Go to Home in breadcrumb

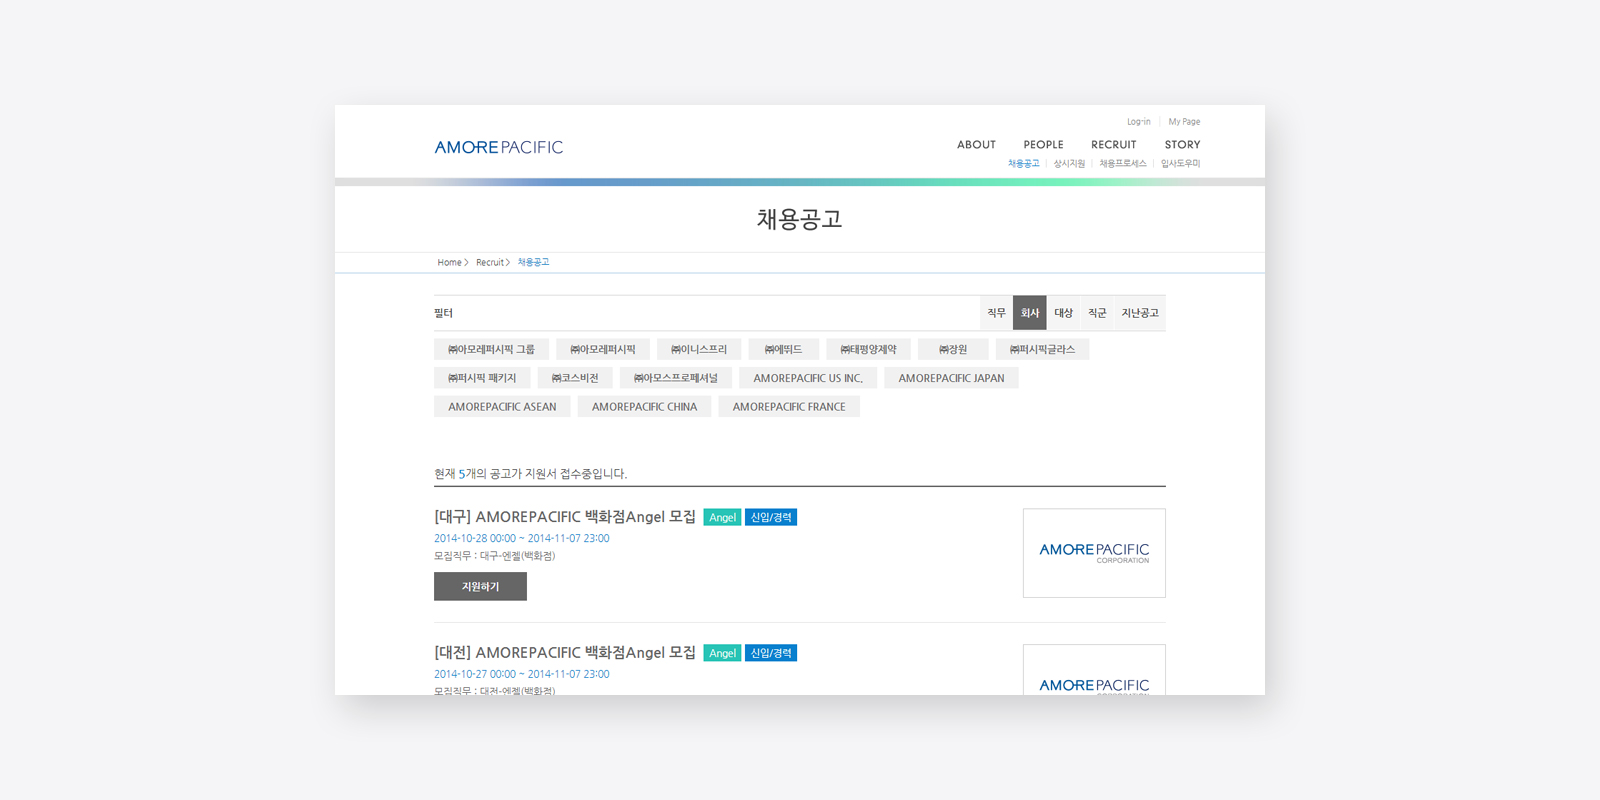pos(449,263)
